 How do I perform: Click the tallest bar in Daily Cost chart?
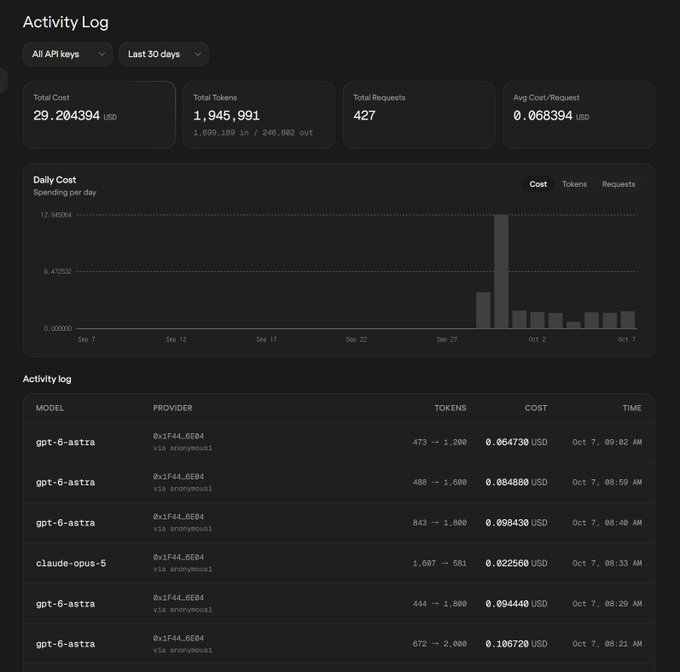coord(501,271)
